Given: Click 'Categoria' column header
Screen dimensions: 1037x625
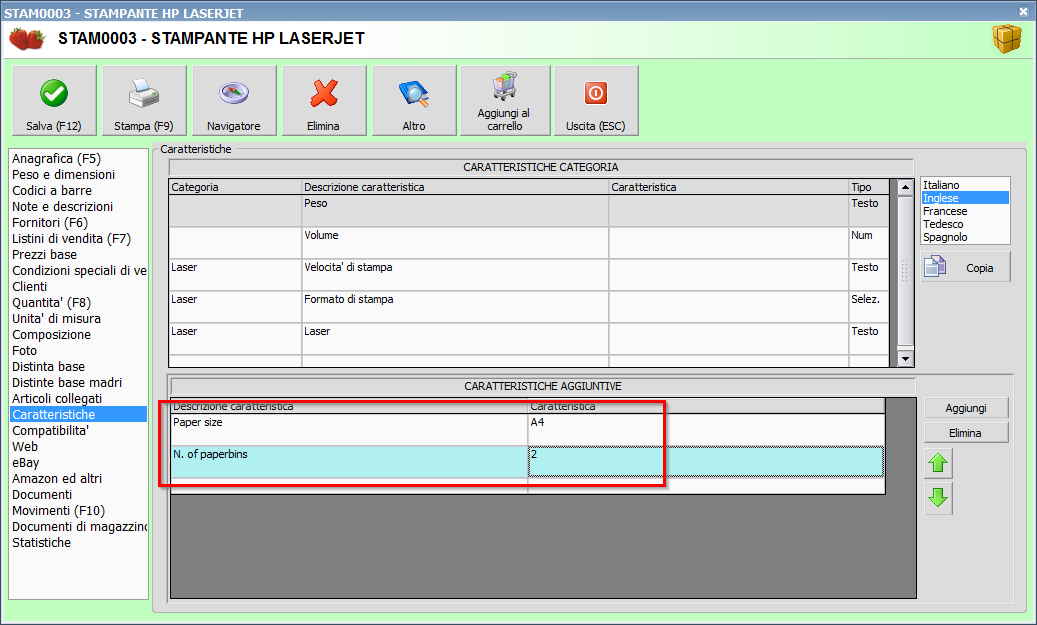Looking at the screenshot, I should coord(235,187).
